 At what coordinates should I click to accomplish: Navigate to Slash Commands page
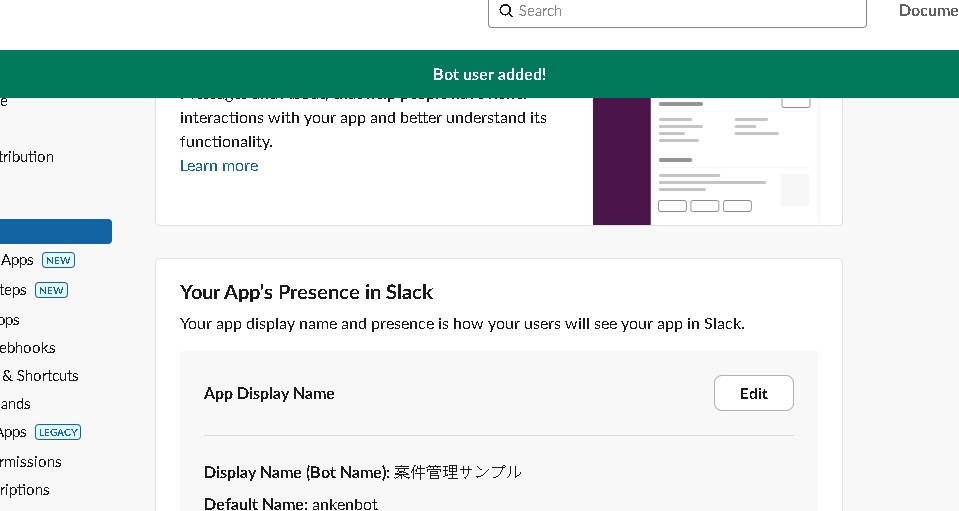pos(16,404)
